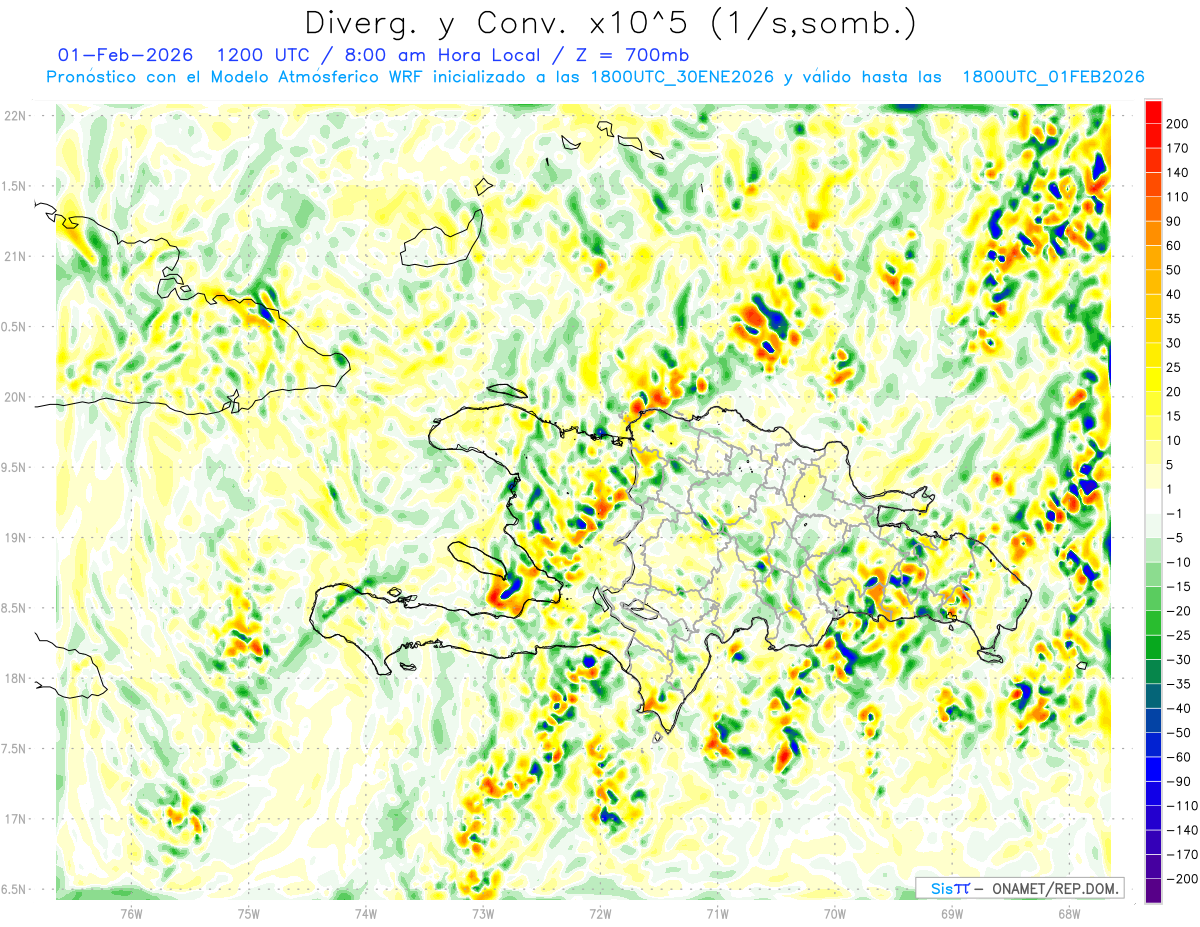
Task: Click the dark purple bottom segment of color scale
Action: (x=1153, y=891)
